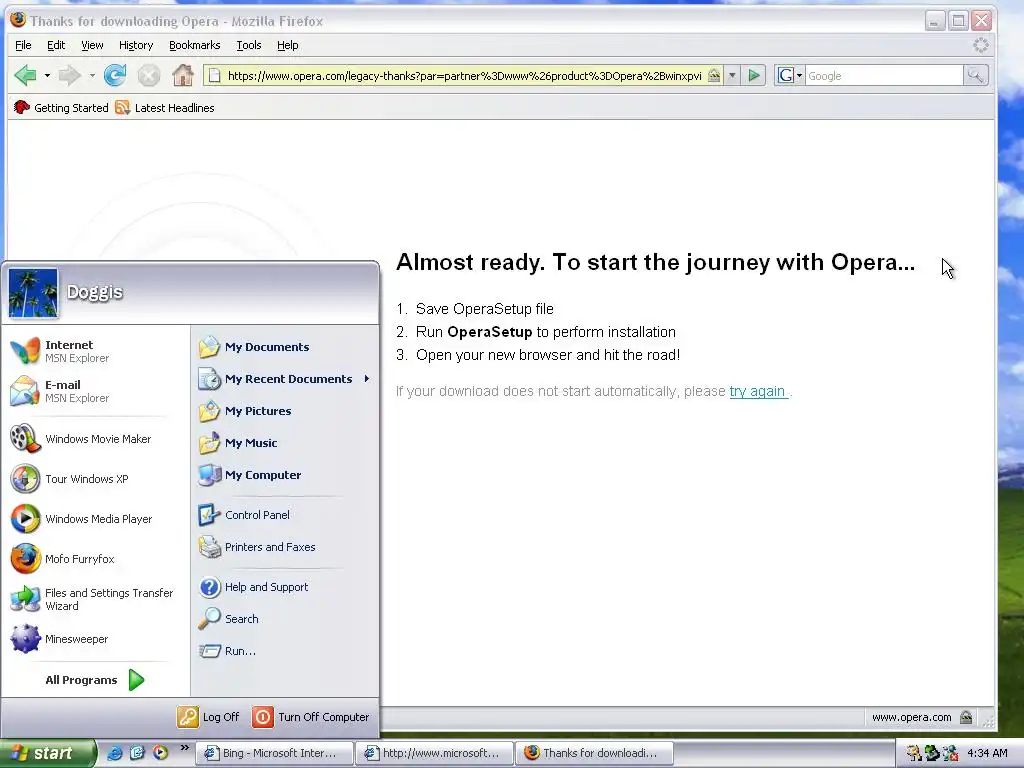Reload the page with the Refresh icon
Screen dimensions: 1024x768
(x=115, y=76)
